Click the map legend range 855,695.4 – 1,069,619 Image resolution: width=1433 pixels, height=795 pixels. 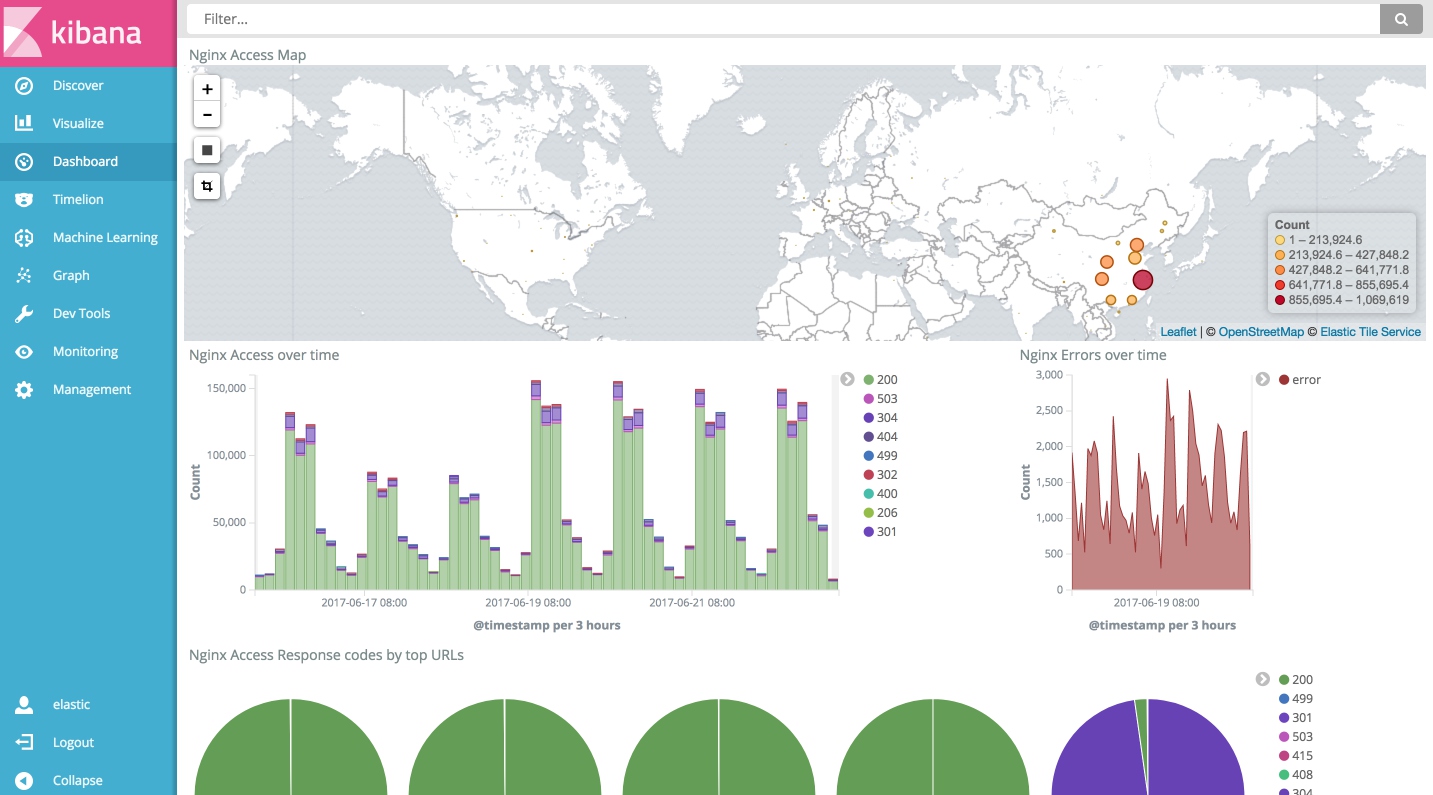pyautogui.click(x=1342, y=300)
